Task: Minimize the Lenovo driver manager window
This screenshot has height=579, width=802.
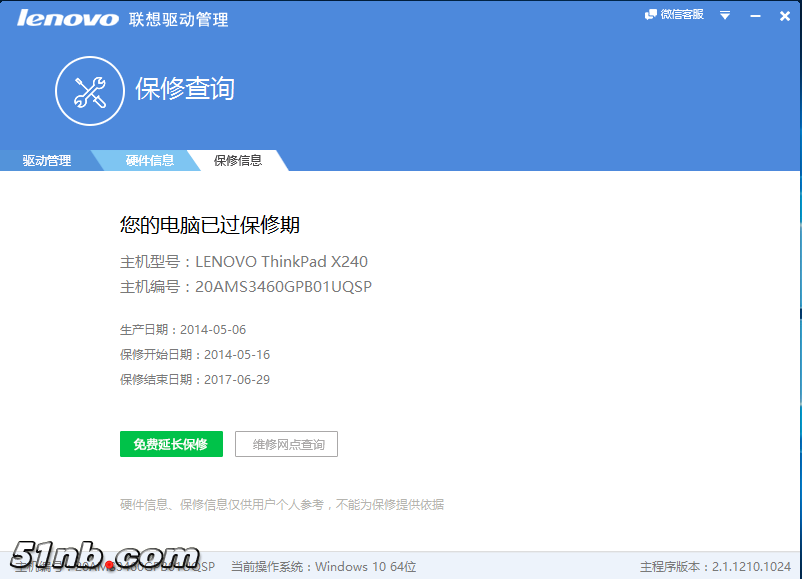Action: (x=755, y=16)
